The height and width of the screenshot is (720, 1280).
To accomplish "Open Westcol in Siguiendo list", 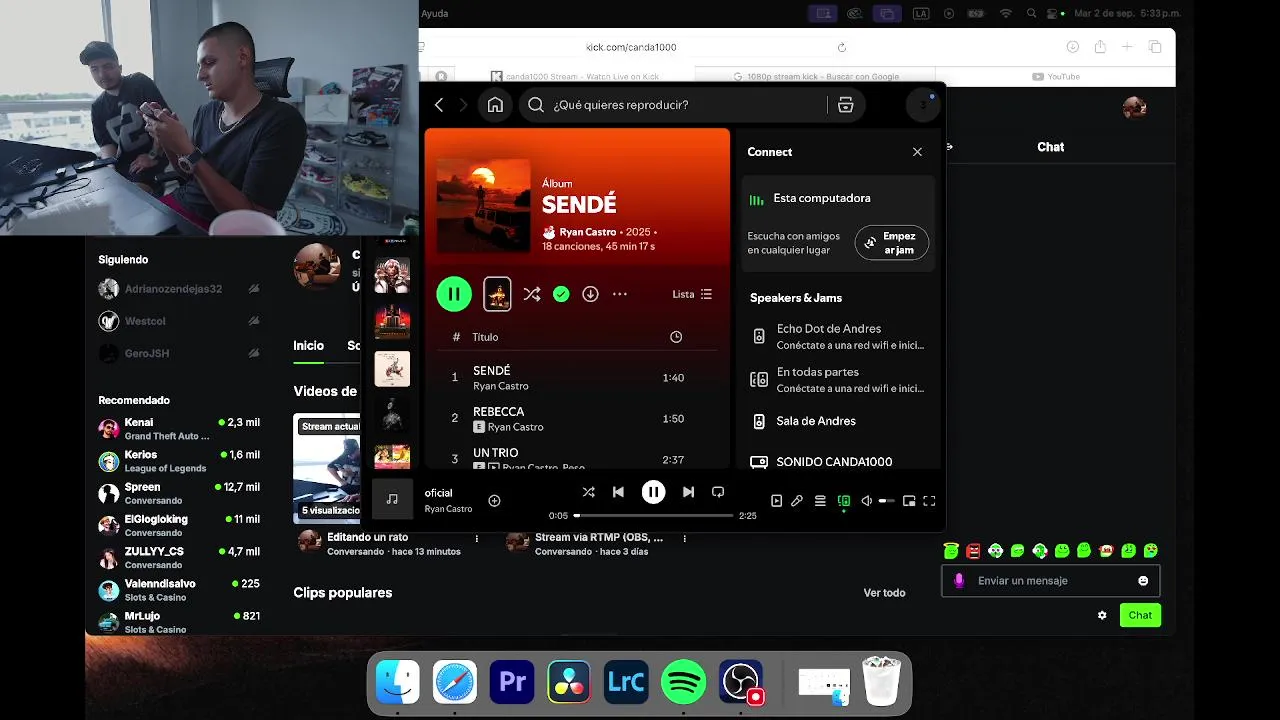I will [179, 321].
